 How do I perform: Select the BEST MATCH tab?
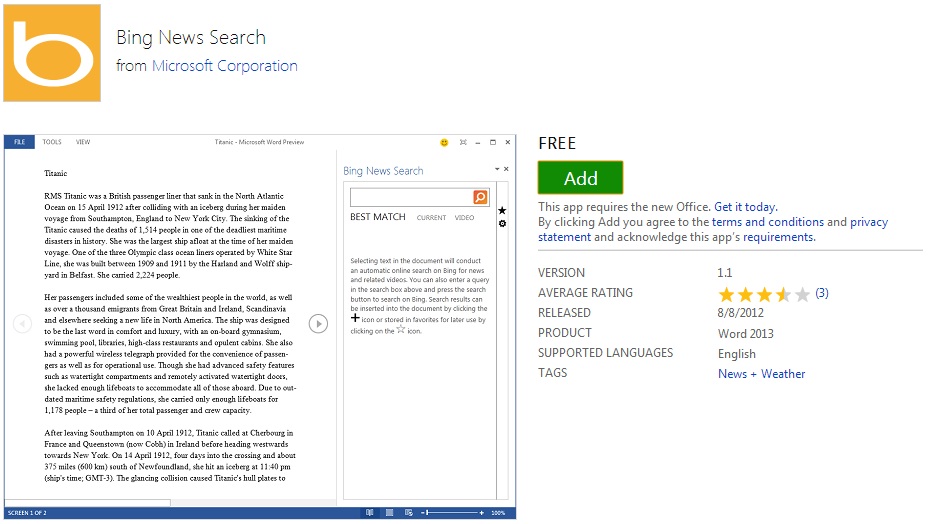tap(378, 217)
